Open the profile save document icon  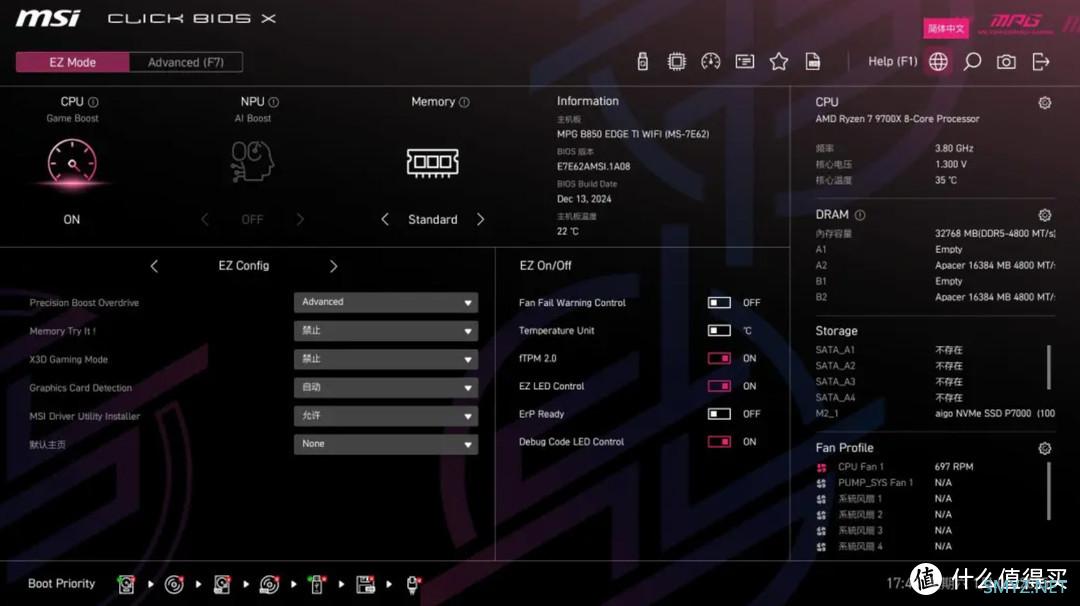[813, 61]
